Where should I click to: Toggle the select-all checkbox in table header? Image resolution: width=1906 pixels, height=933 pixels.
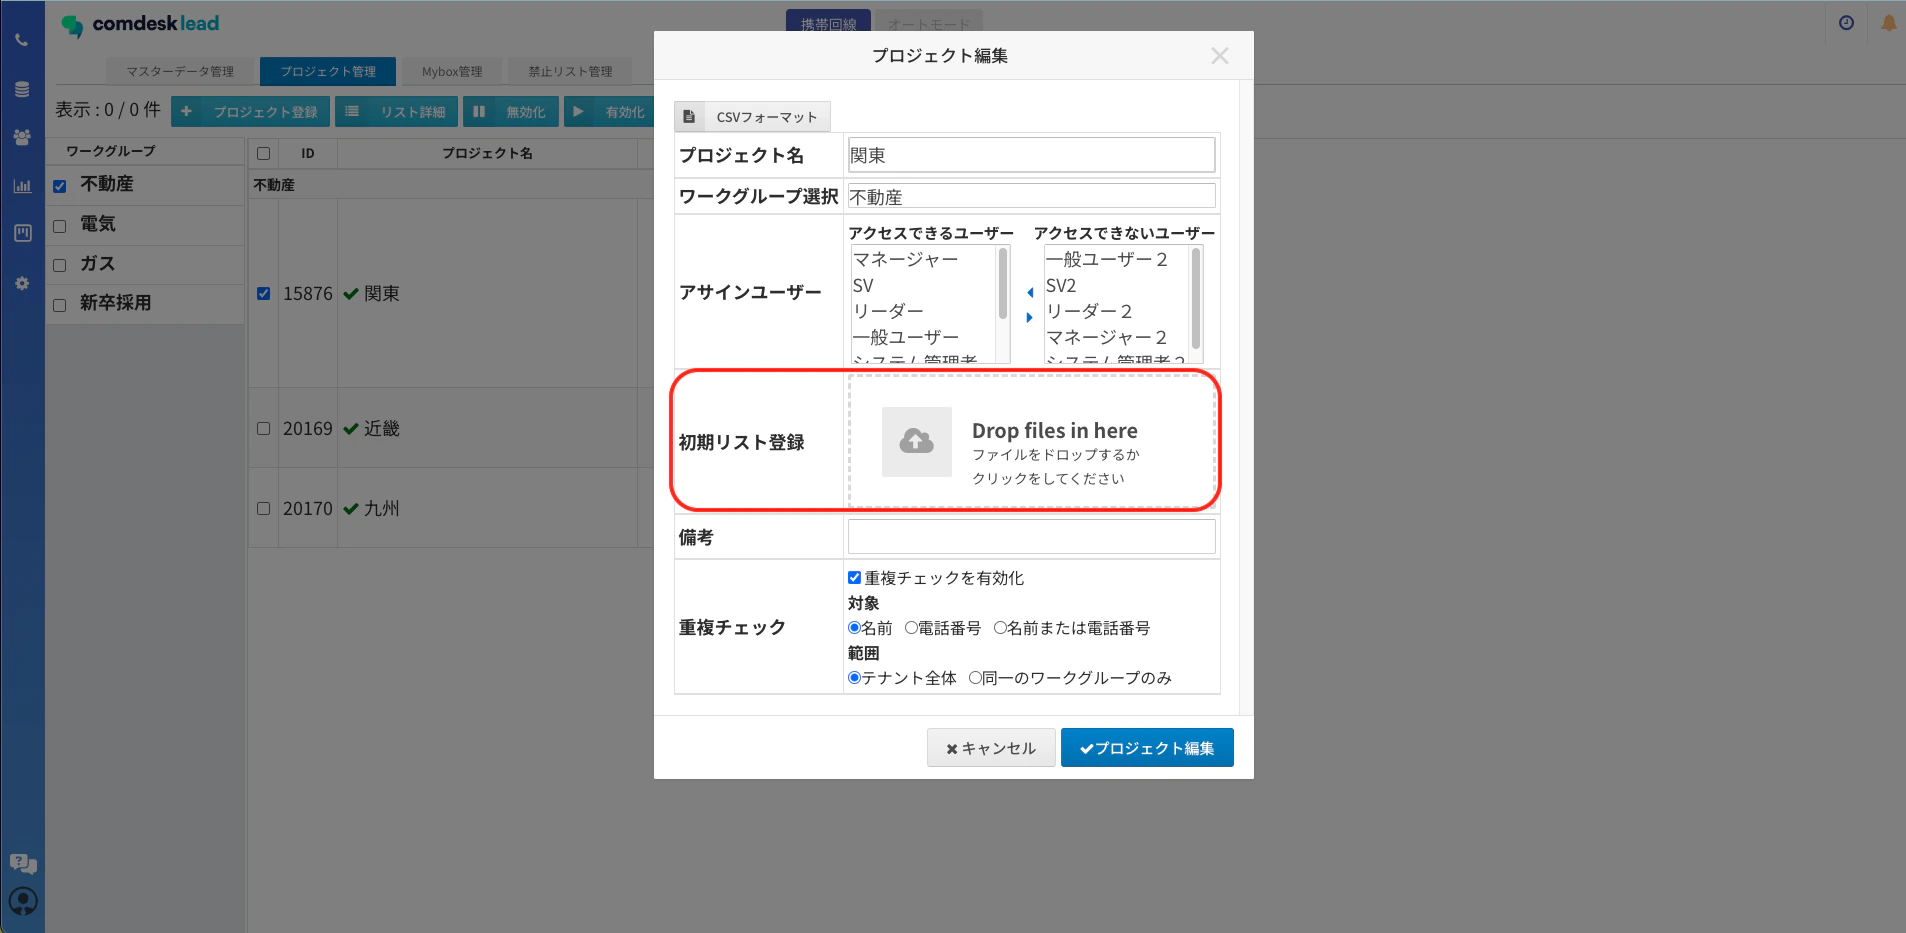[x=264, y=154]
